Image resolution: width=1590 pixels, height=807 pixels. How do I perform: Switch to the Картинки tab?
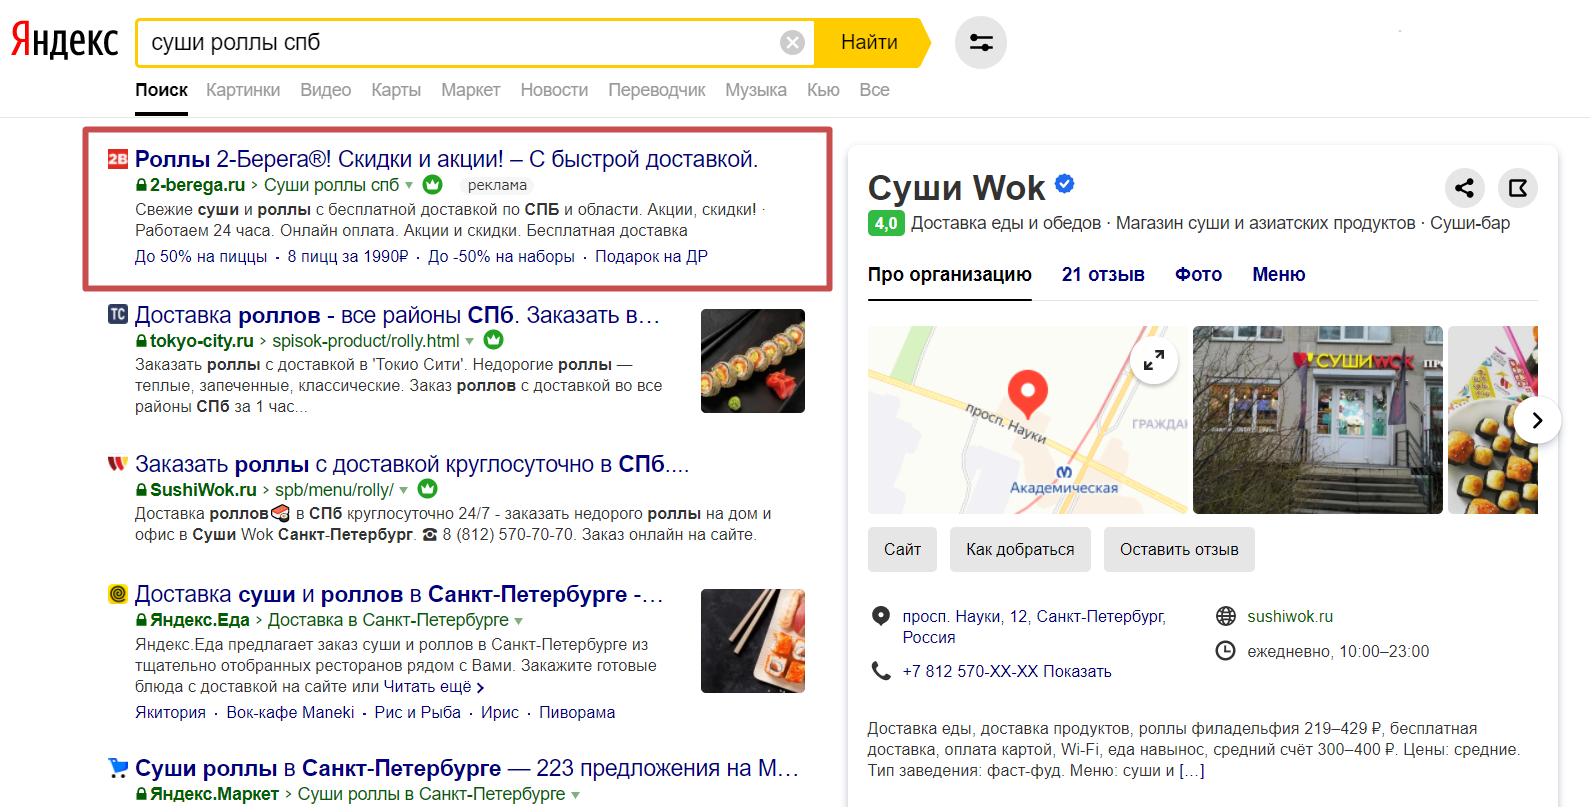243,90
